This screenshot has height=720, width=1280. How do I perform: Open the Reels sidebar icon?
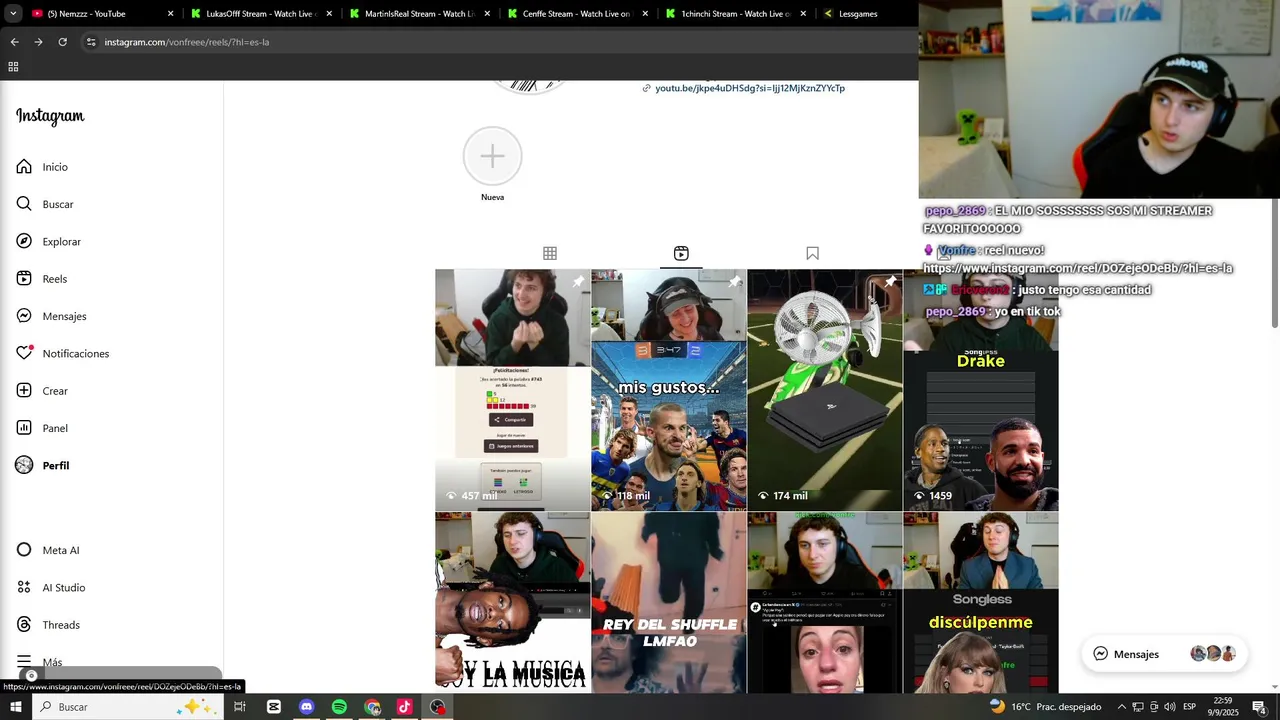click(x=24, y=279)
